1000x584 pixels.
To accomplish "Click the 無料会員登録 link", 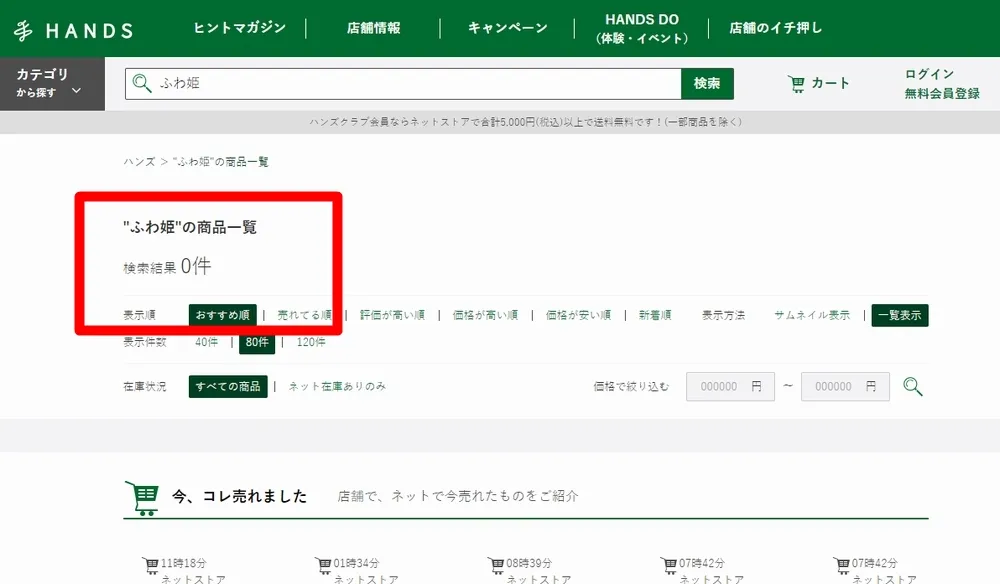I will (x=942, y=94).
